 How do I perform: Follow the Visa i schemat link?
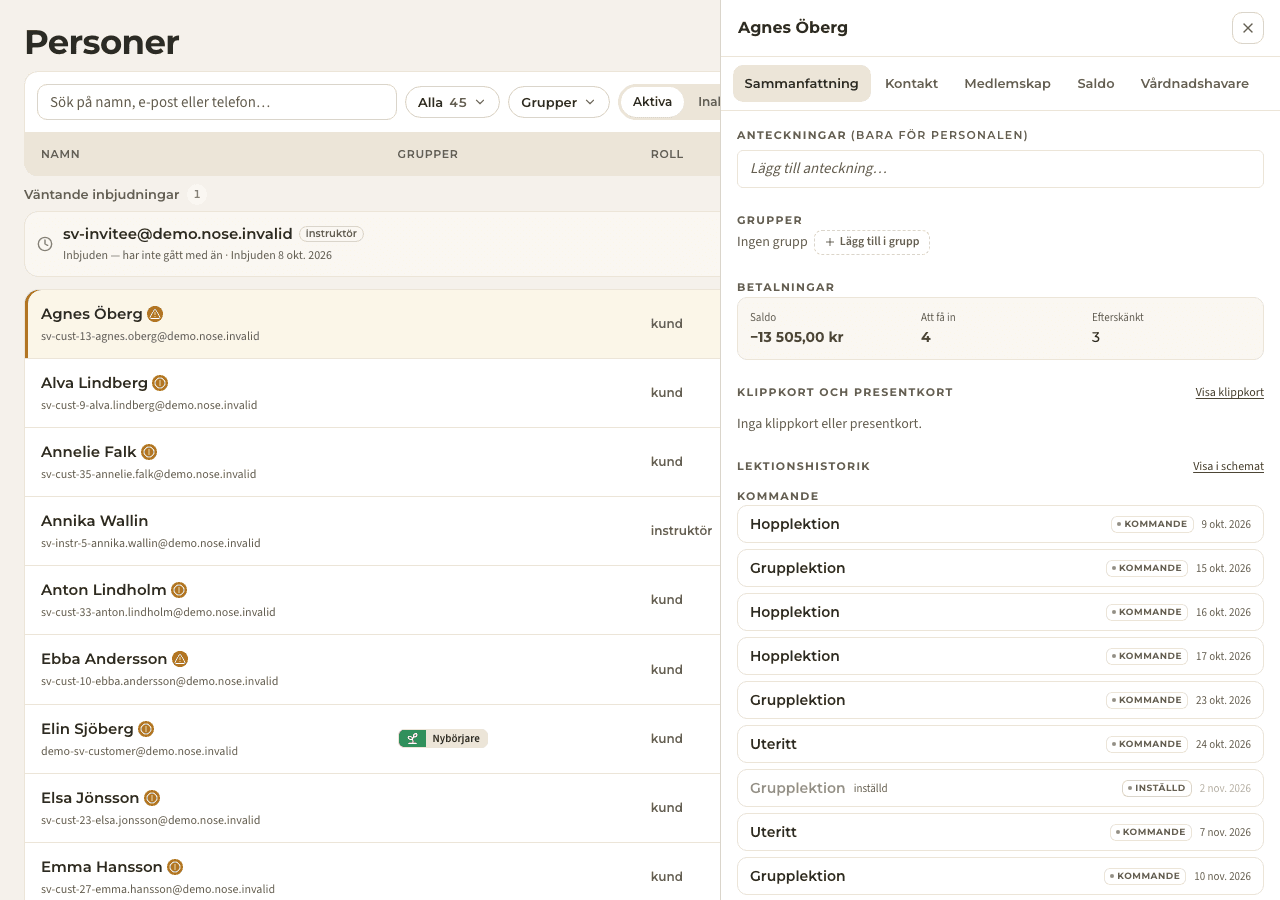tap(1228, 466)
